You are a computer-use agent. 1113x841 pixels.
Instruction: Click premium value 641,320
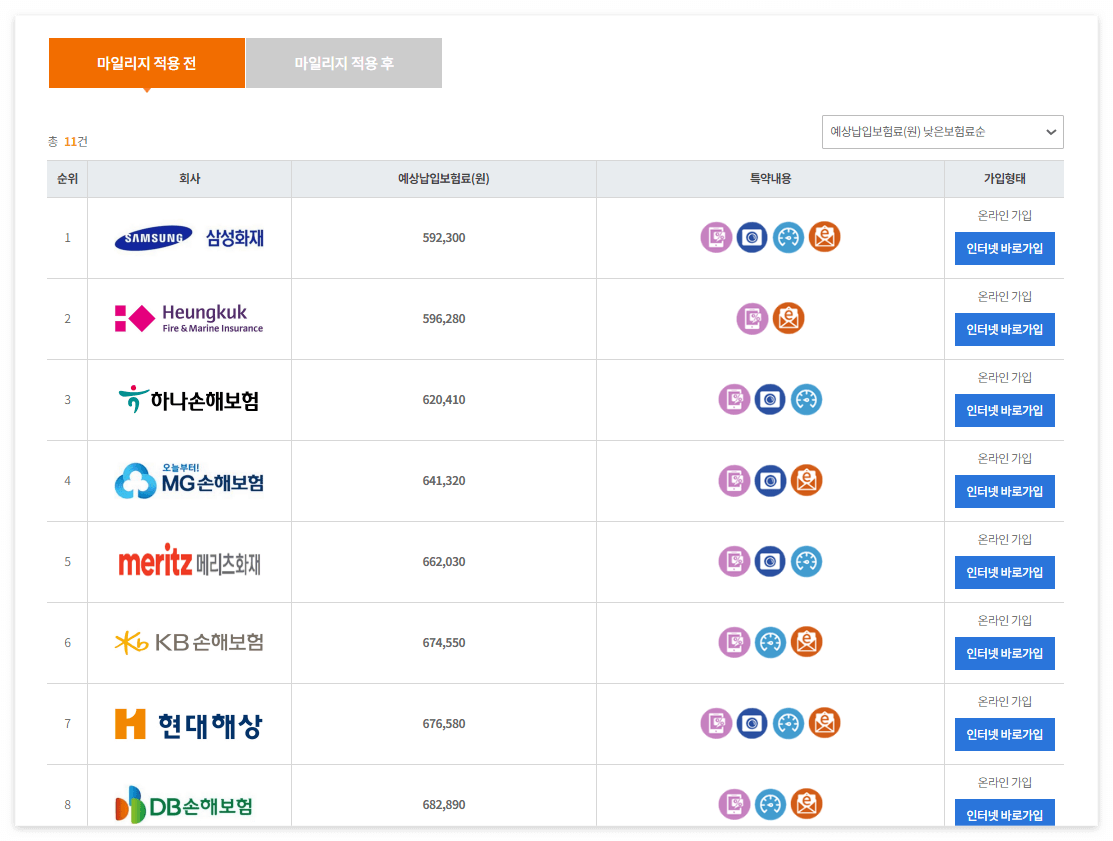pos(444,480)
